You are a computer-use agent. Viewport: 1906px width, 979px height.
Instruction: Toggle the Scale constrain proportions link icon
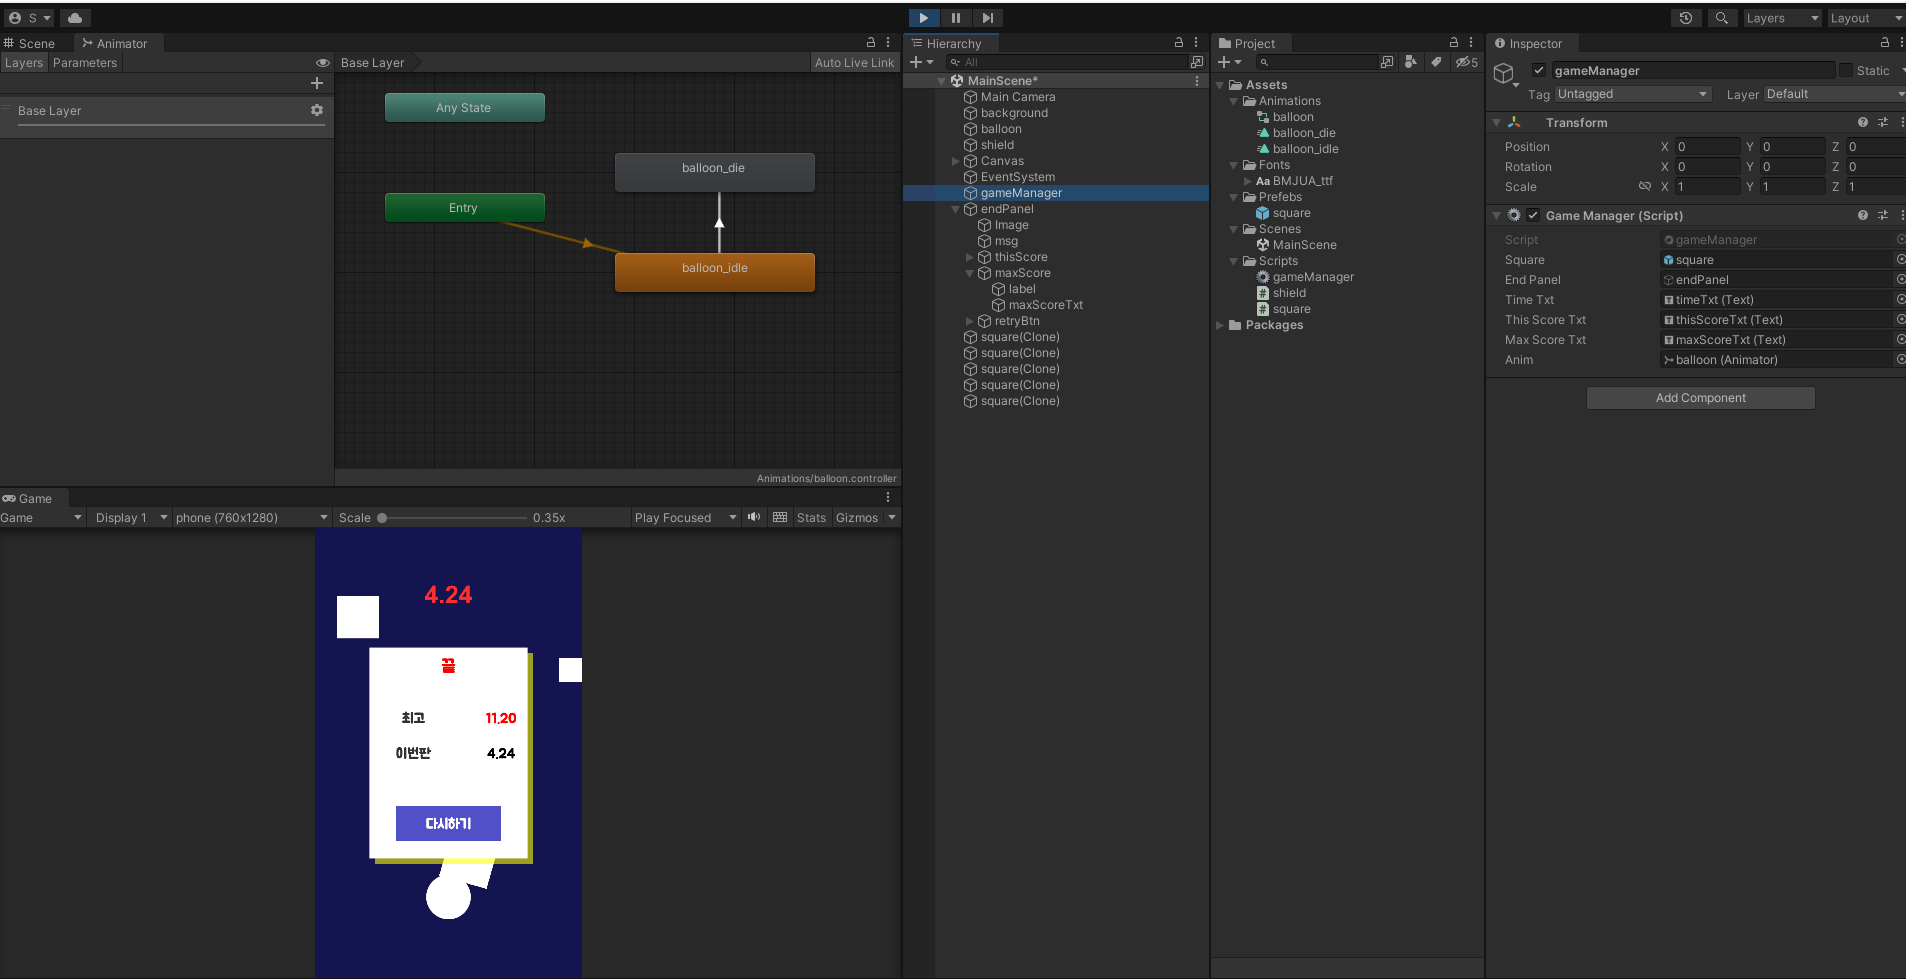pos(1644,186)
